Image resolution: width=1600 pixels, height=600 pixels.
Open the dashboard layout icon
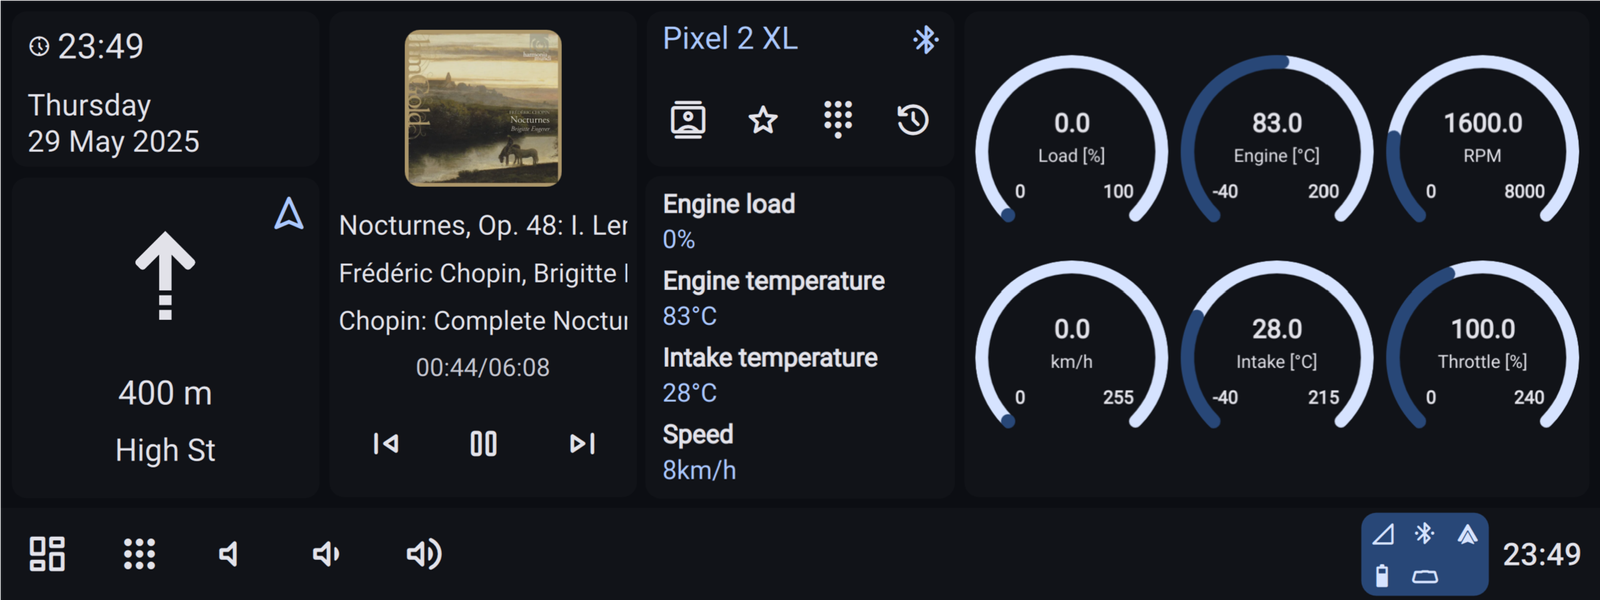click(47, 554)
